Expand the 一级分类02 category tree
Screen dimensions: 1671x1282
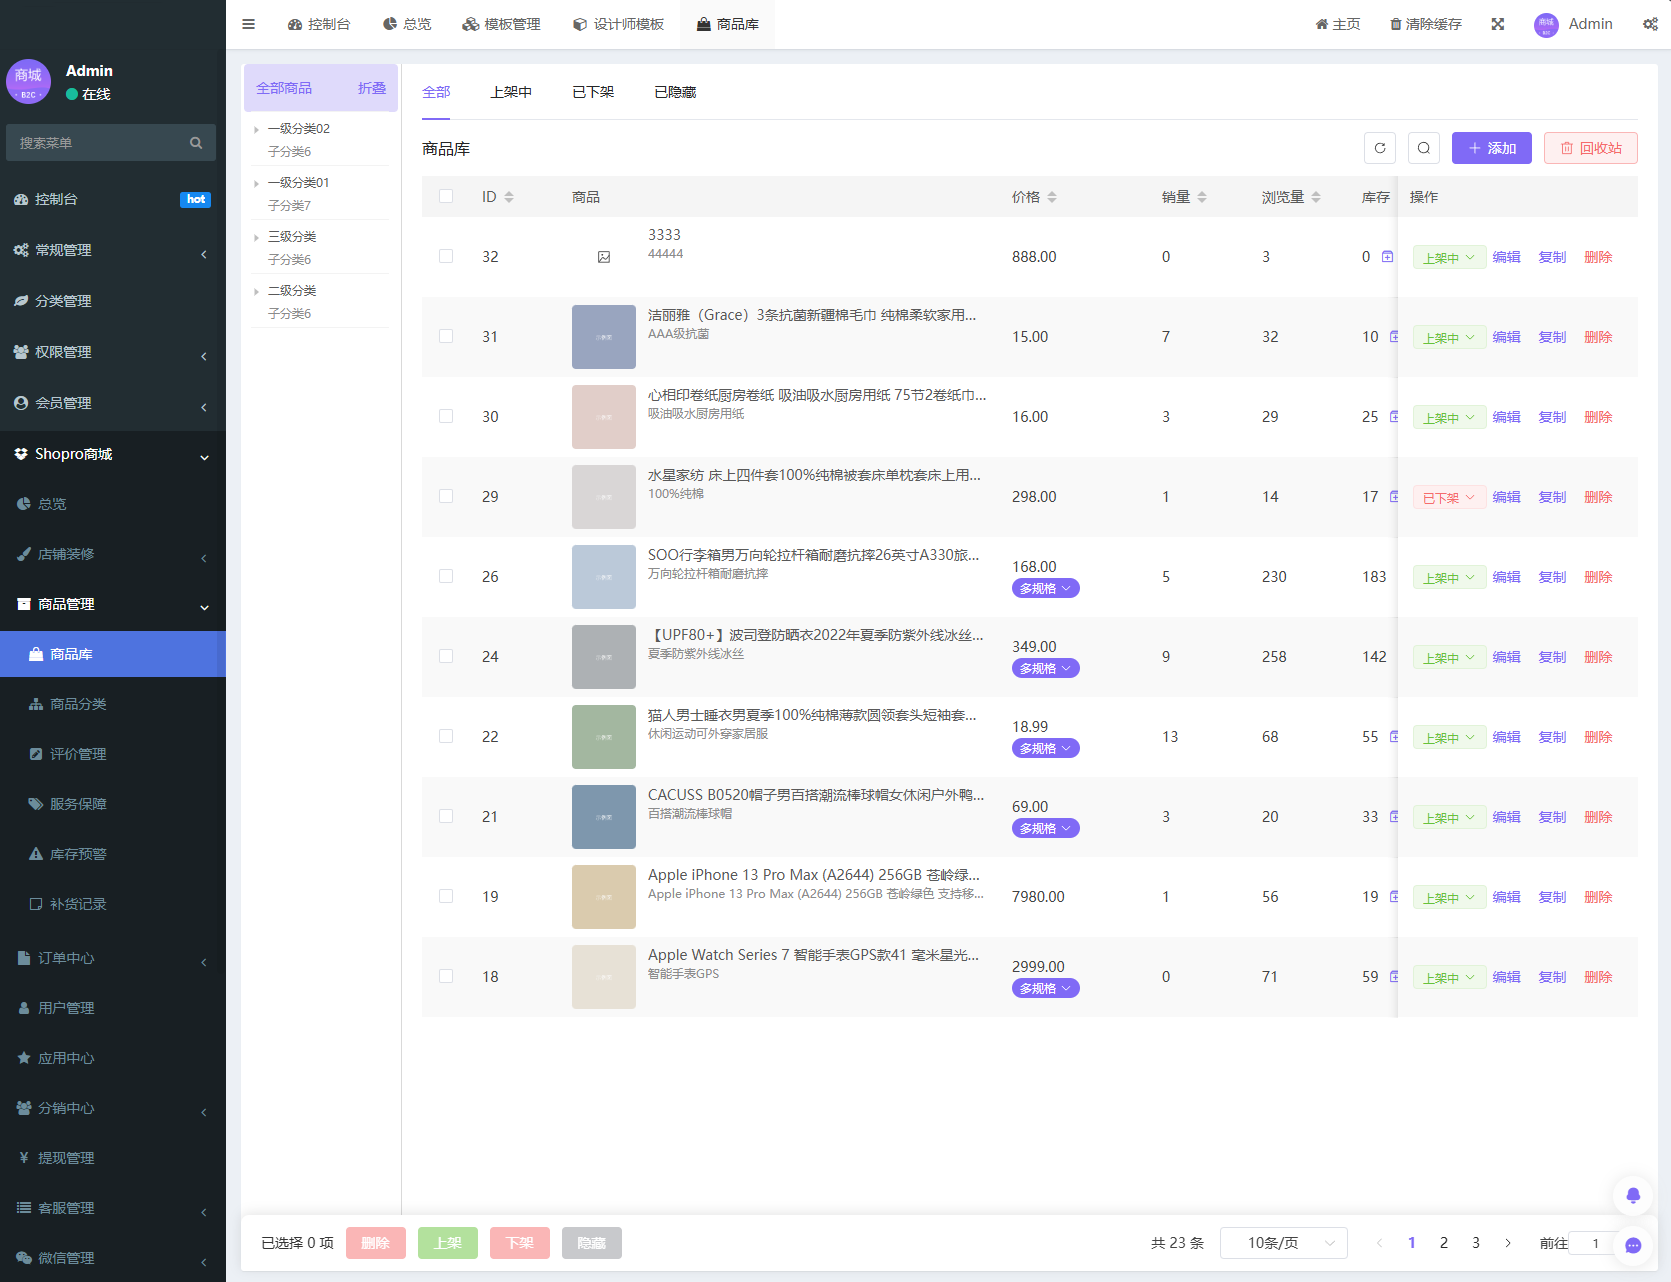(257, 128)
